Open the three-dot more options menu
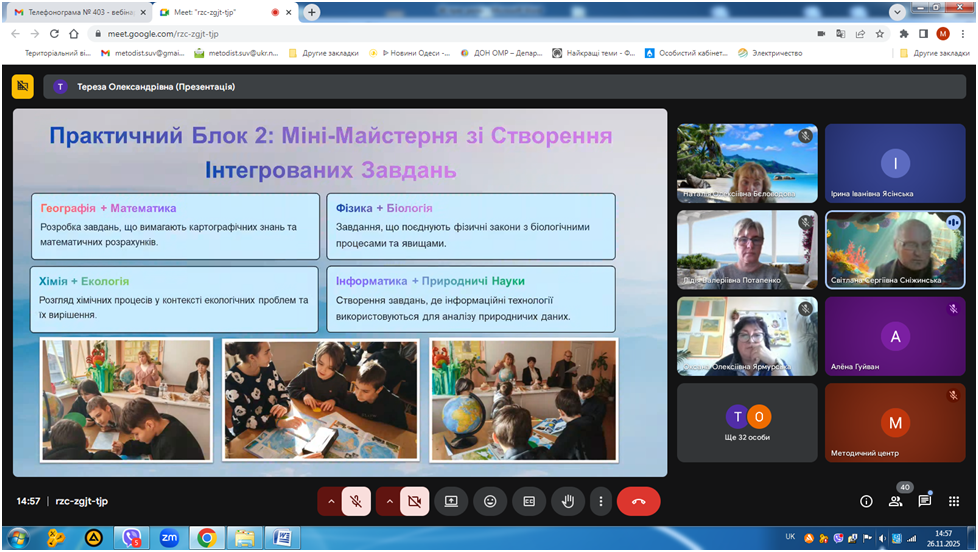The height and width of the screenshot is (552, 978). coord(599,501)
